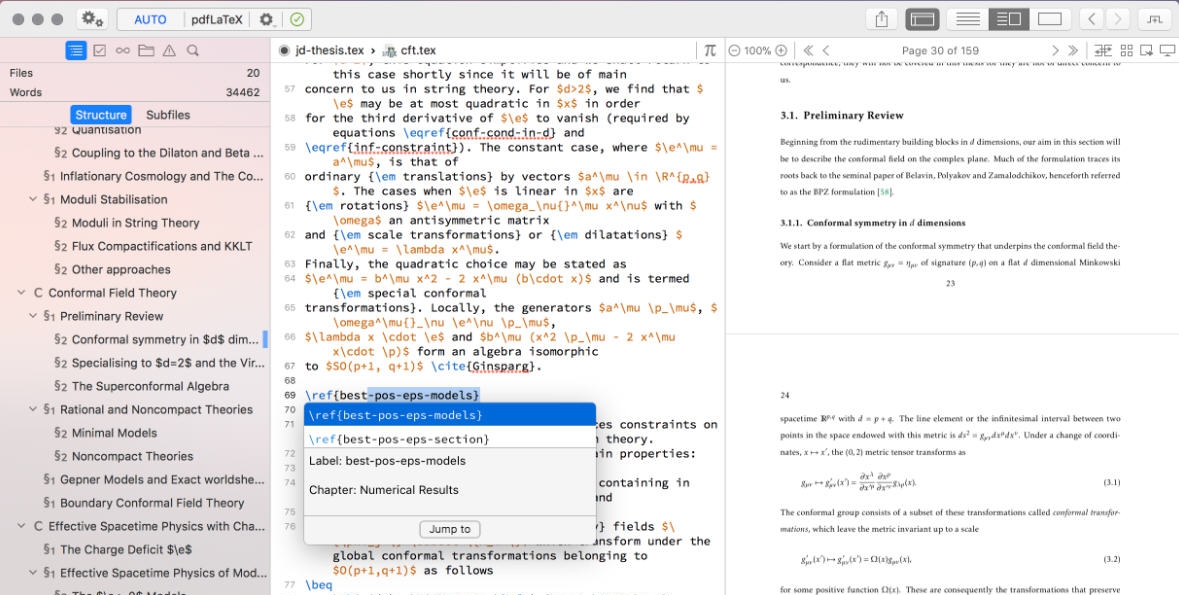
Task: Open the share/export icon in toolbar
Action: tap(883, 17)
